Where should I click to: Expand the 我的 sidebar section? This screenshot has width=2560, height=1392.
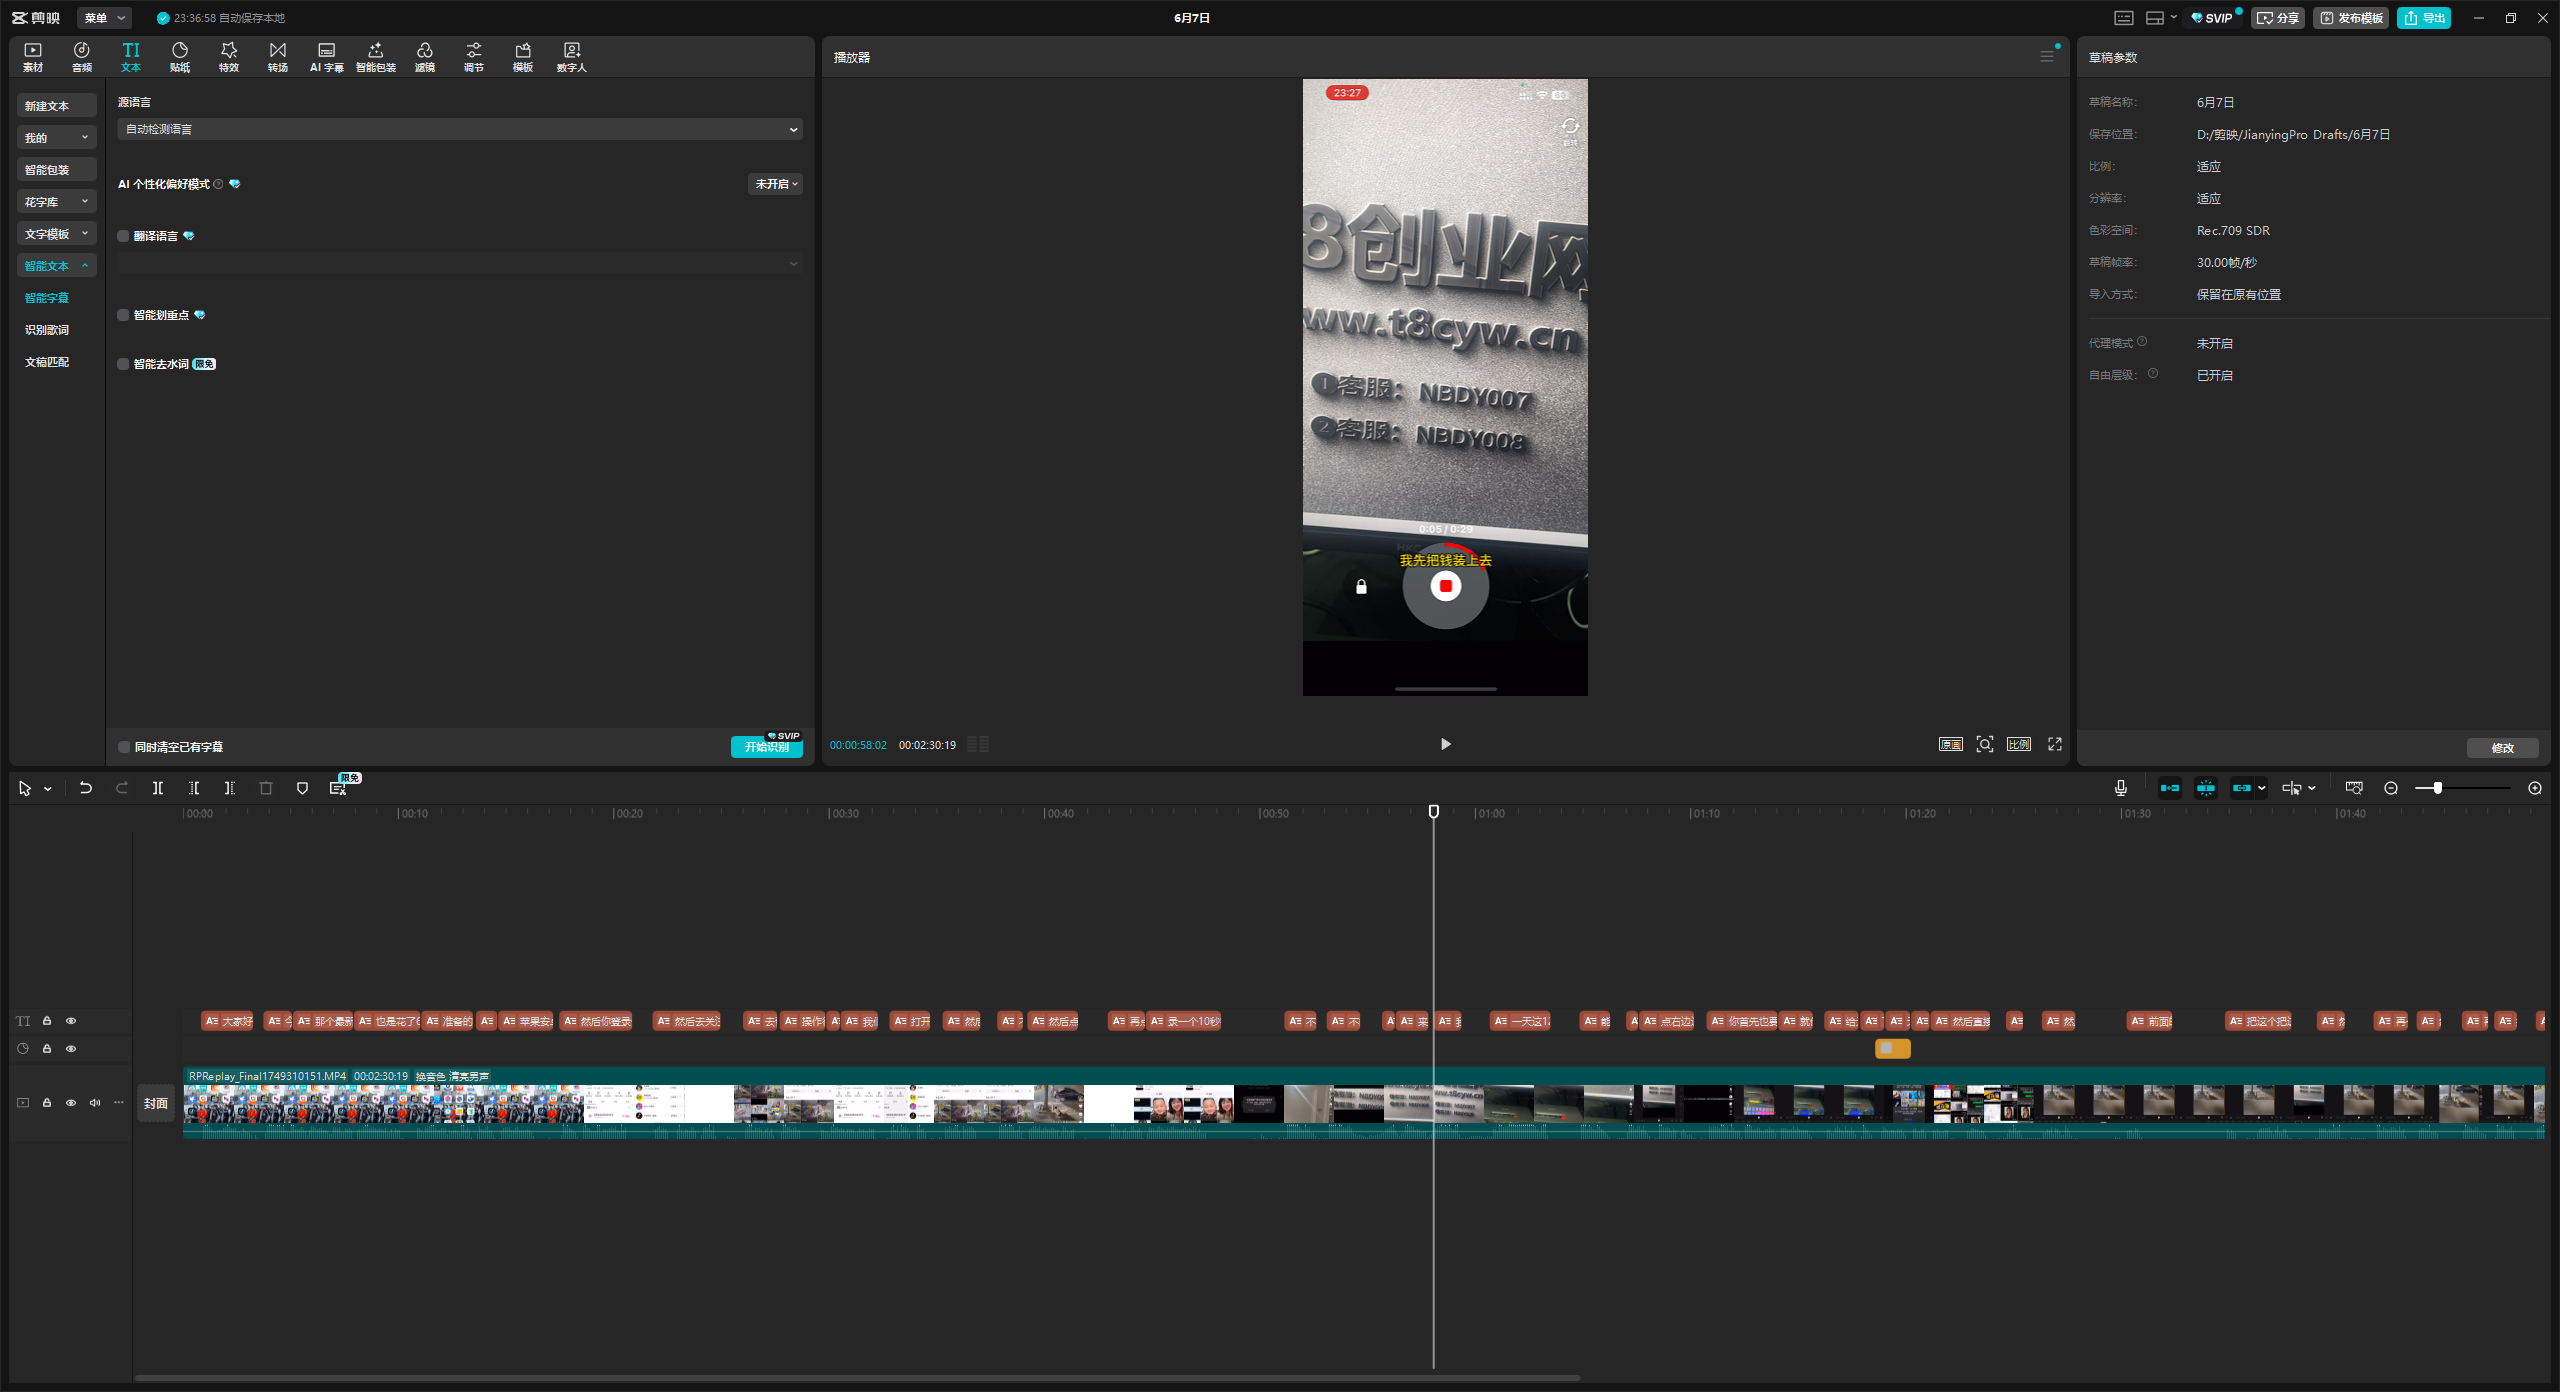pos(57,138)
